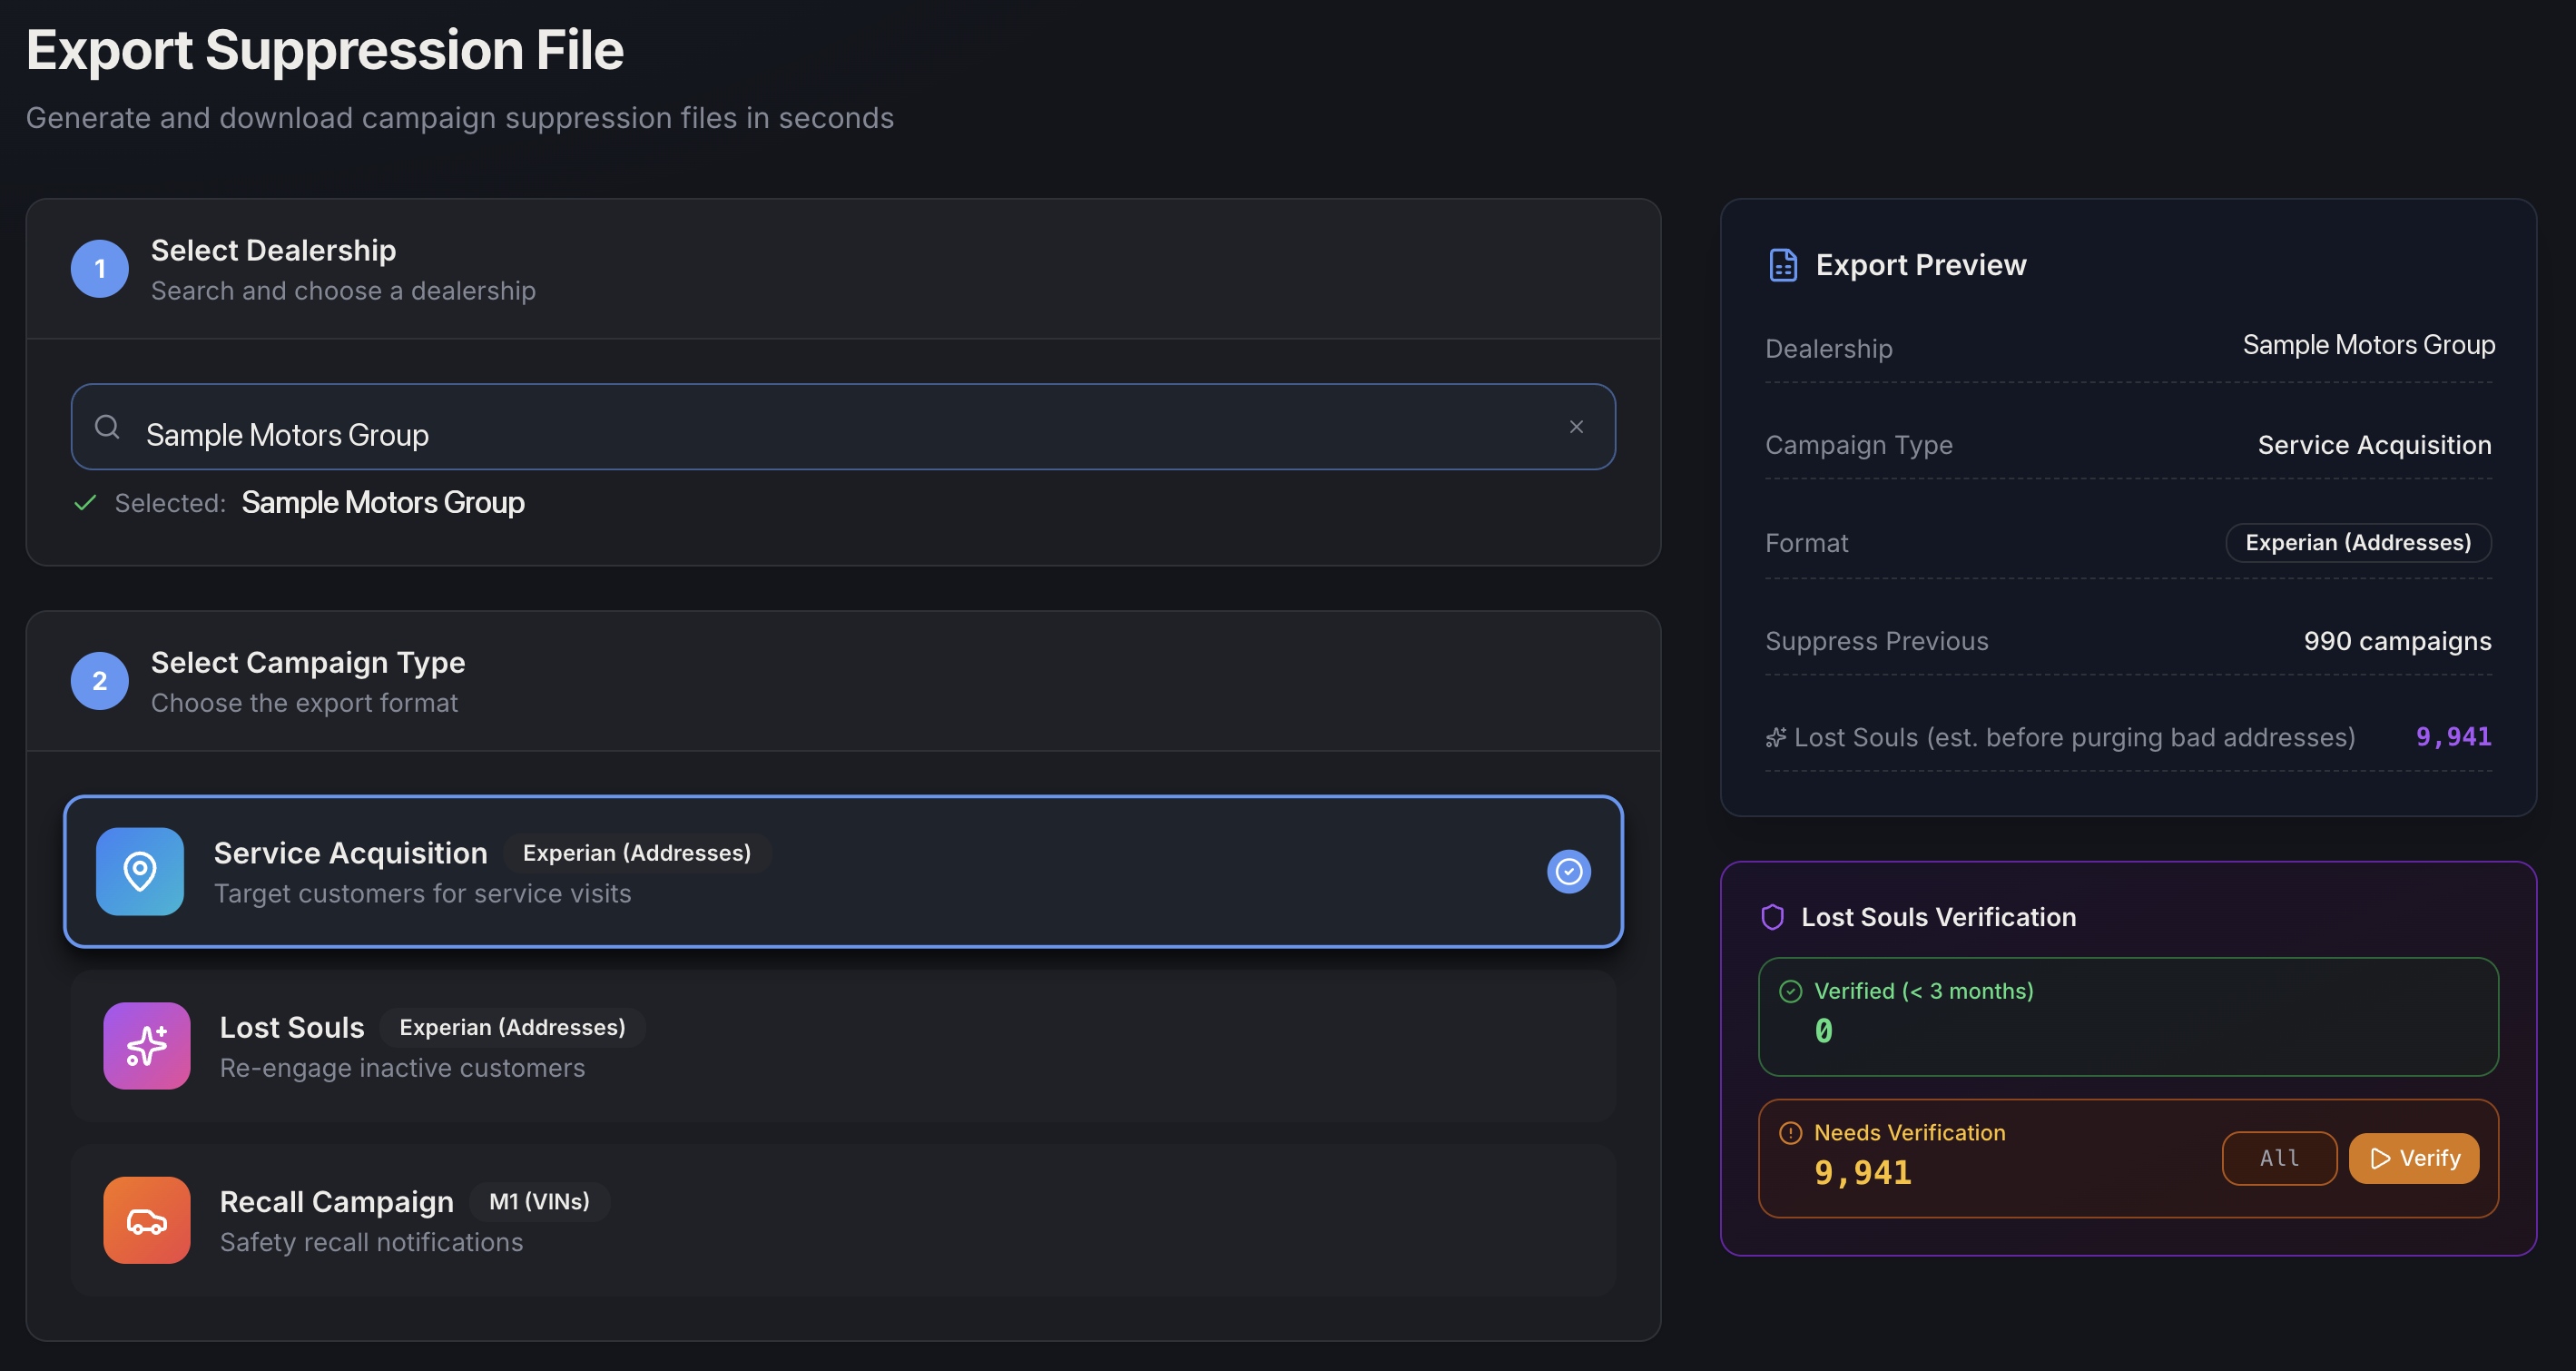Click the Export Preview document icon
This screenshot has height=1371, width=2576.
coord(1783,264)
